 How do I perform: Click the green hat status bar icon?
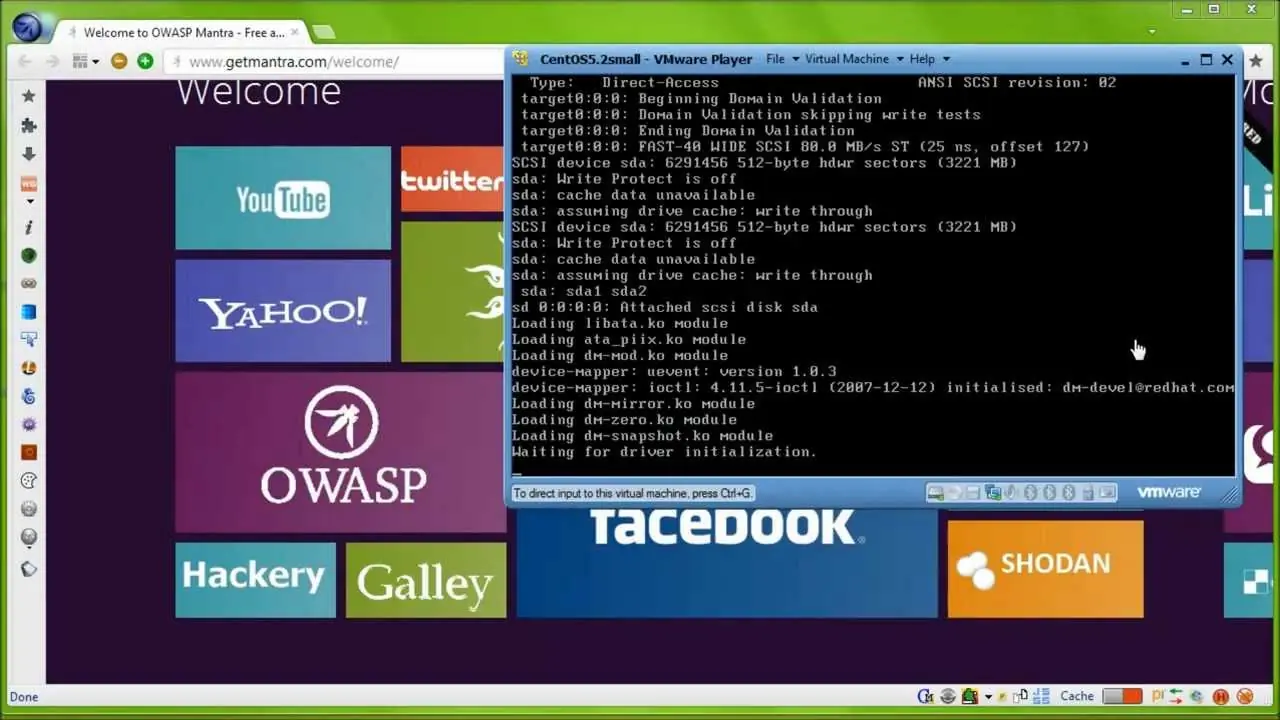[969, 696]
